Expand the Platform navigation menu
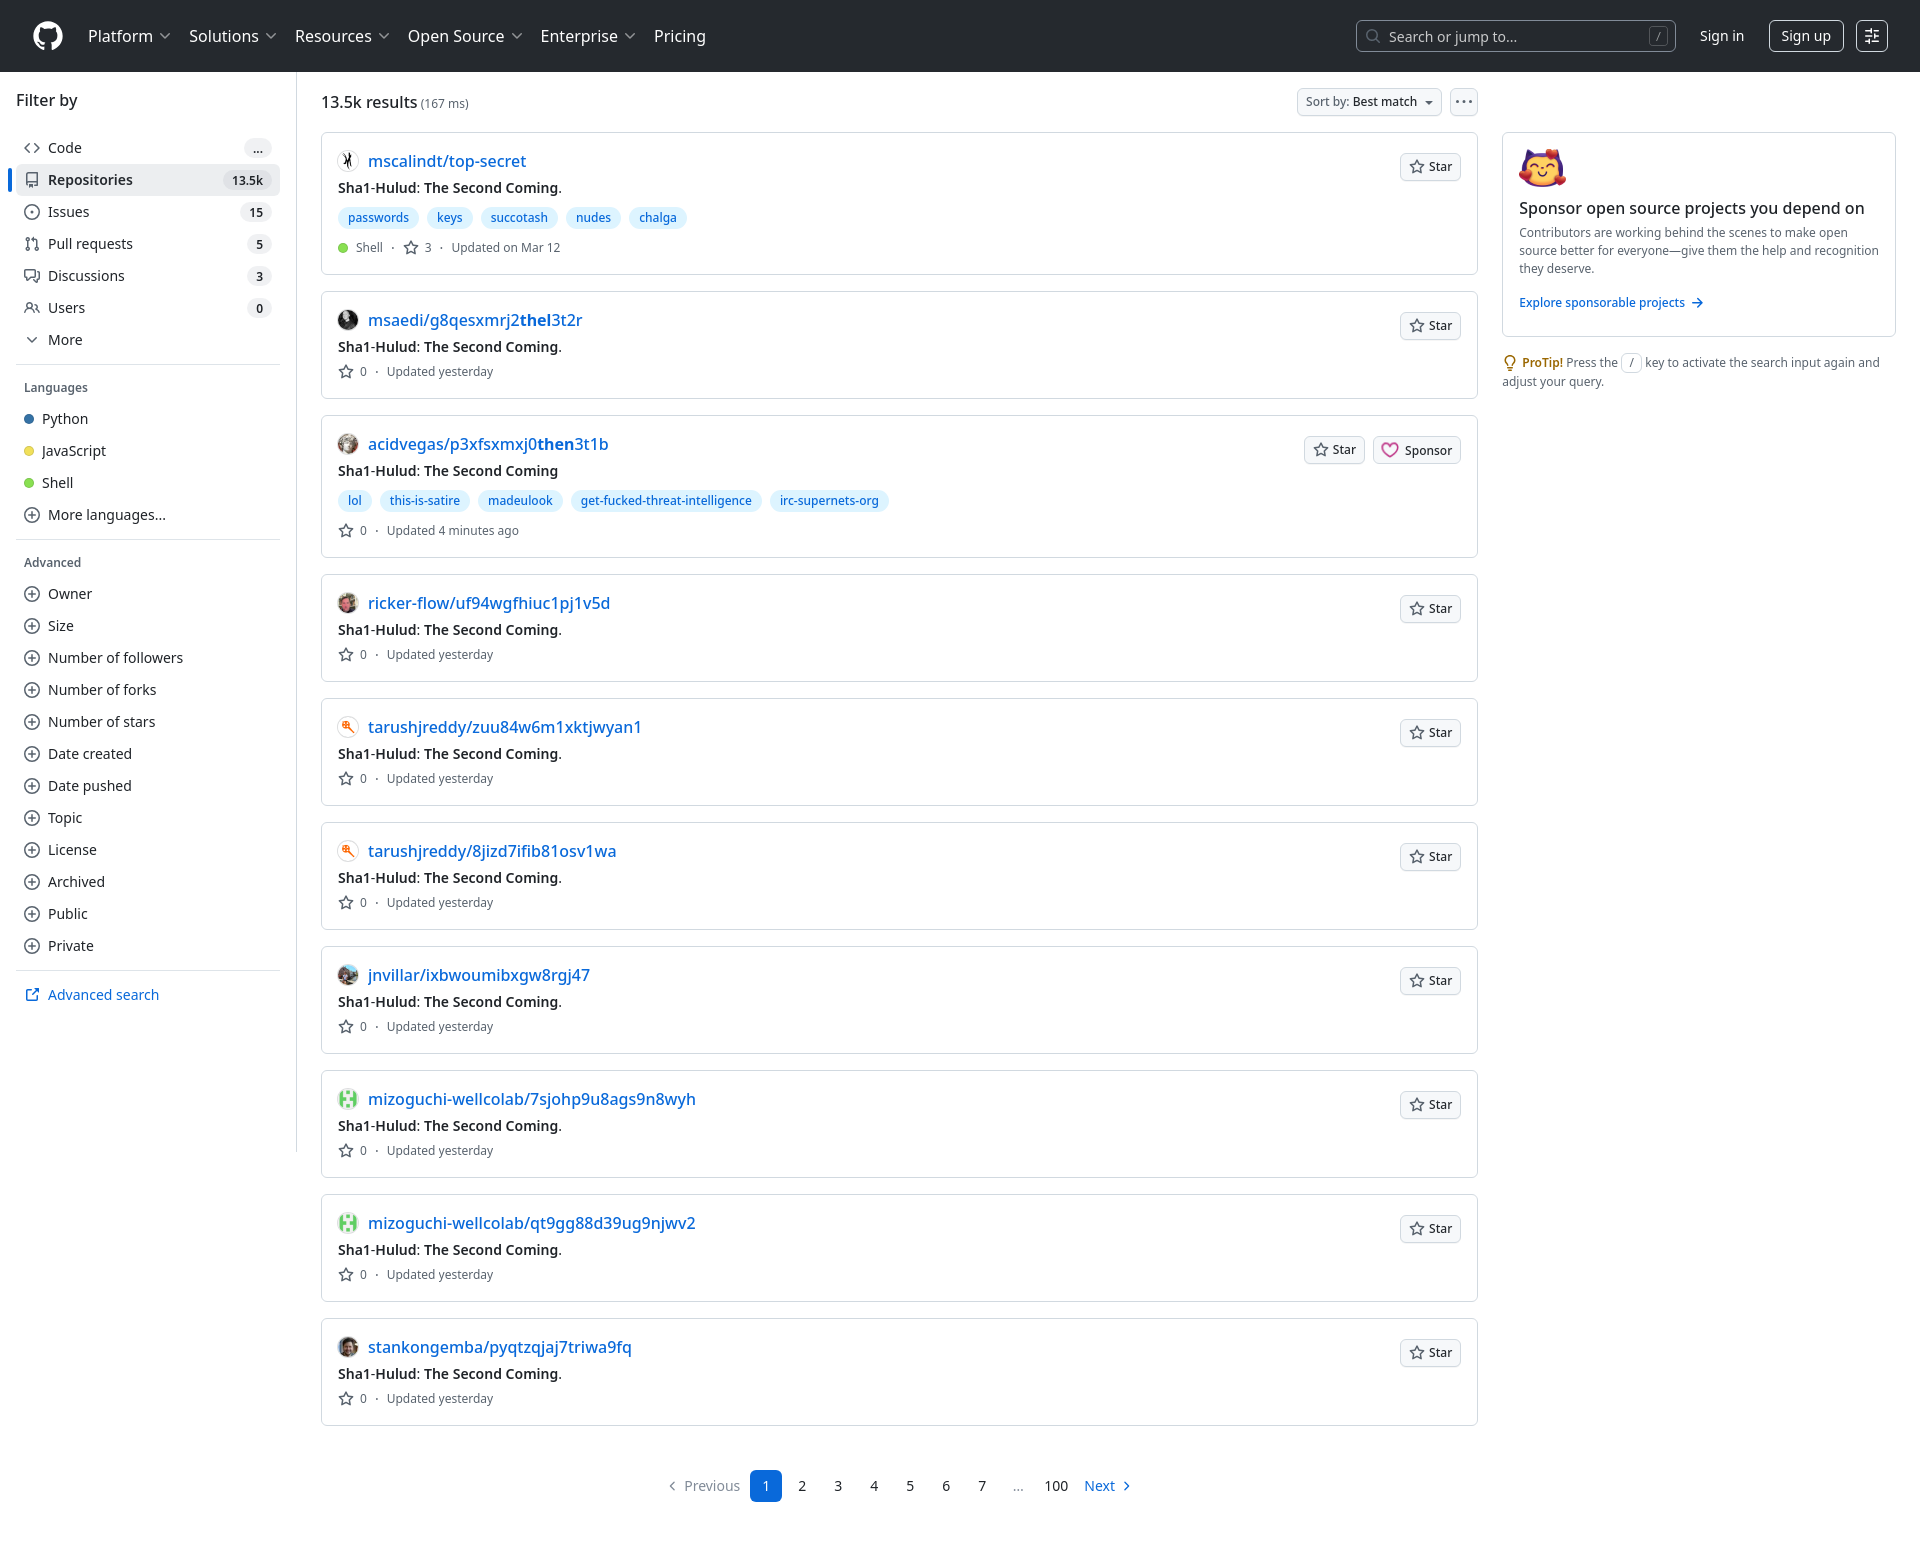This screenshot has width=1920, height=1557. [x=129, y=36]
